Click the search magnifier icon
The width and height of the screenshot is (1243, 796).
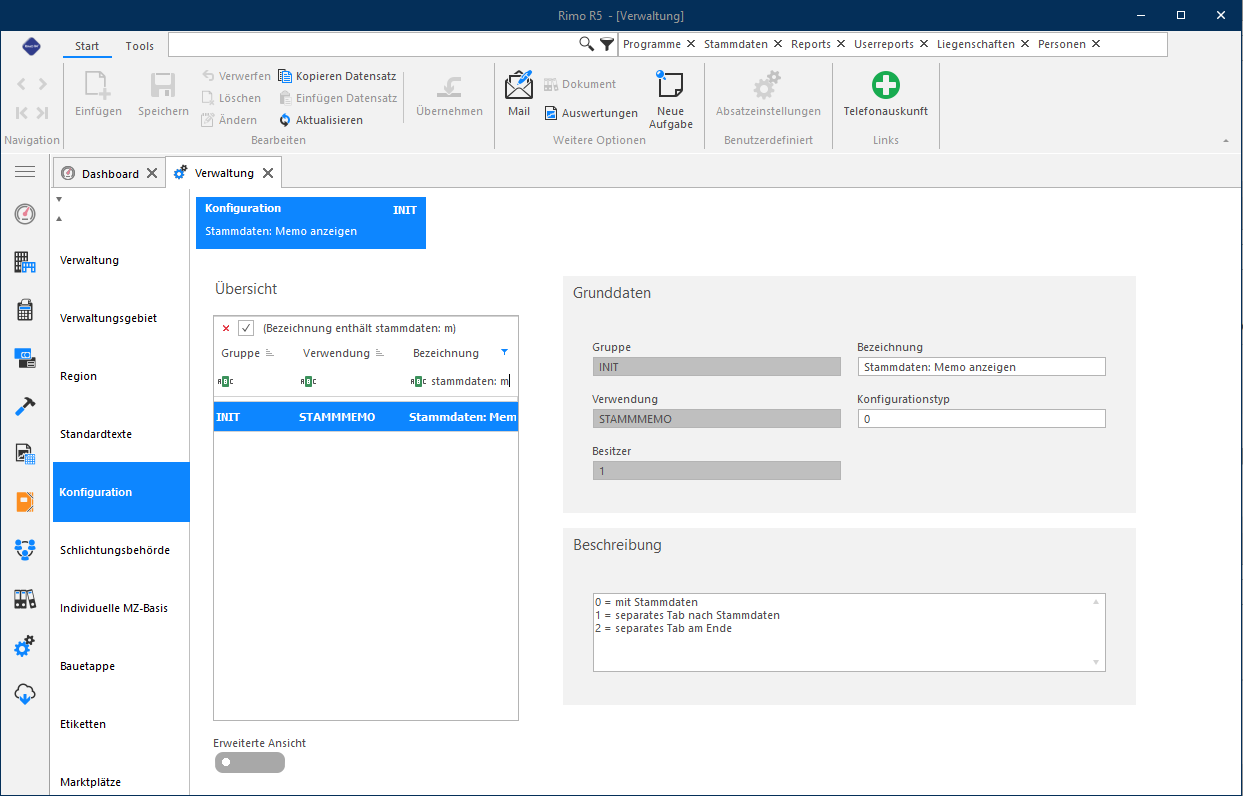click(587, 44)
